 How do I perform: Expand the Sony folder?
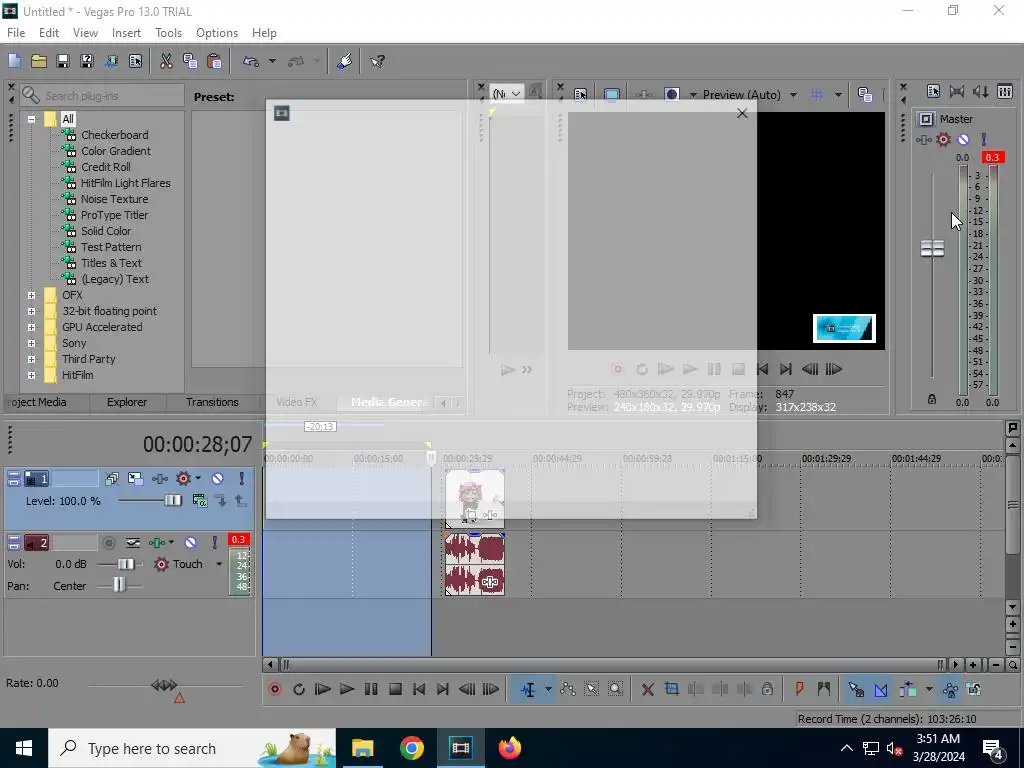click(x=31, y=343)
